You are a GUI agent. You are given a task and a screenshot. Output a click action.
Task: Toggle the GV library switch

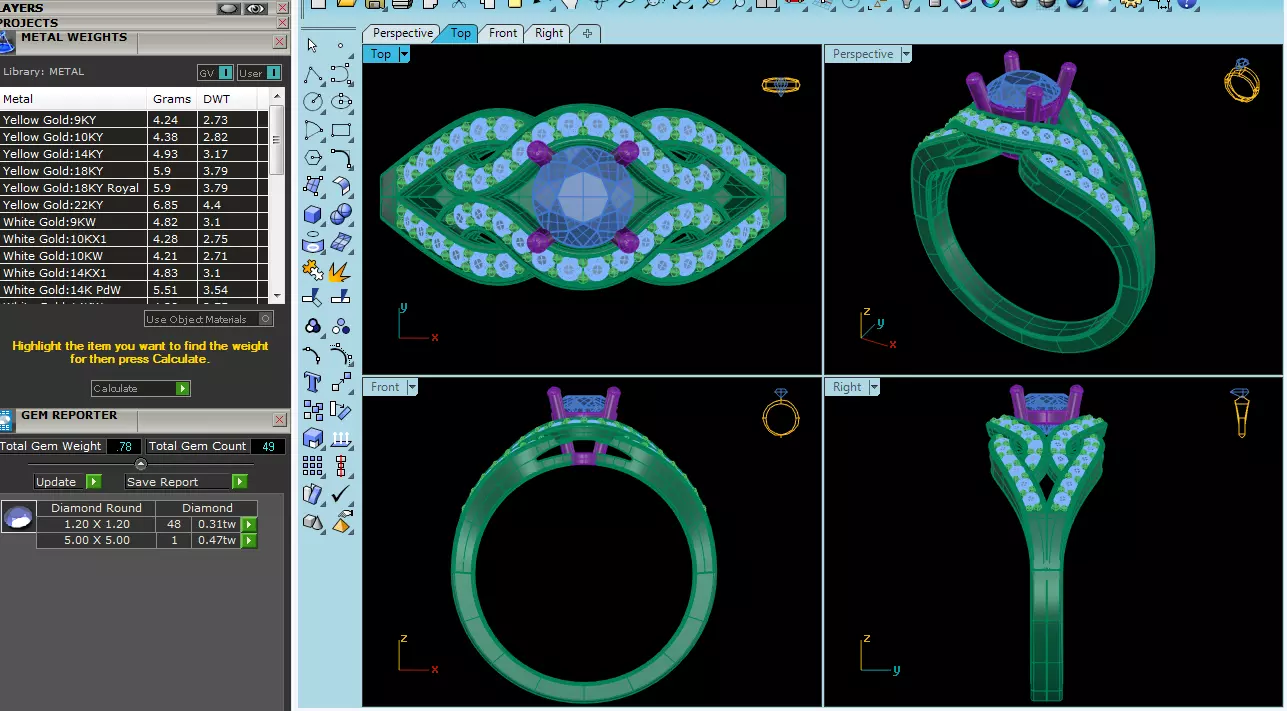click(216, 73)
